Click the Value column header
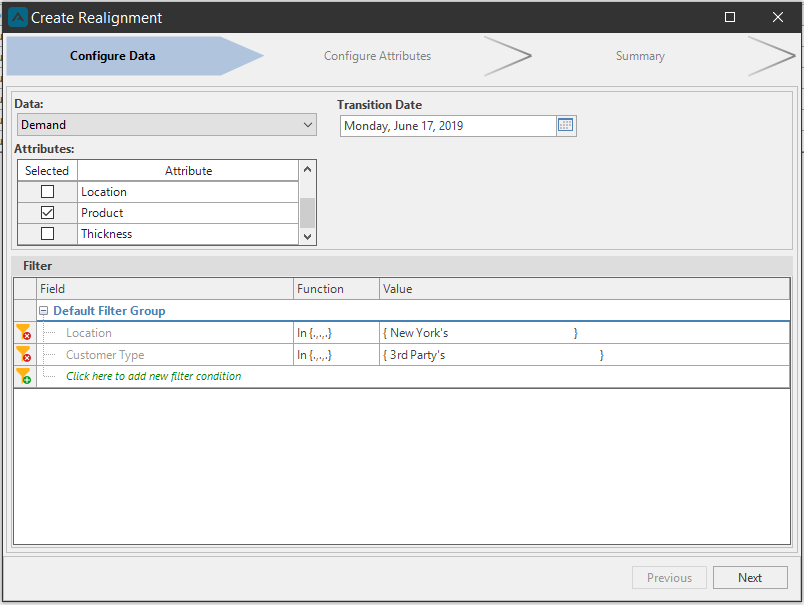Screen dimensions: 804x605 [x=584, y=289]
